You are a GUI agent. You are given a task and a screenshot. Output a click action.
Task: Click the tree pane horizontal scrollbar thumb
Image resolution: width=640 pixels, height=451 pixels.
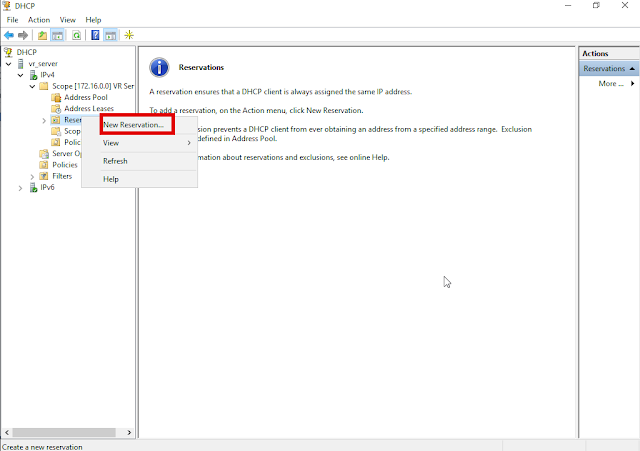[64, 432]
